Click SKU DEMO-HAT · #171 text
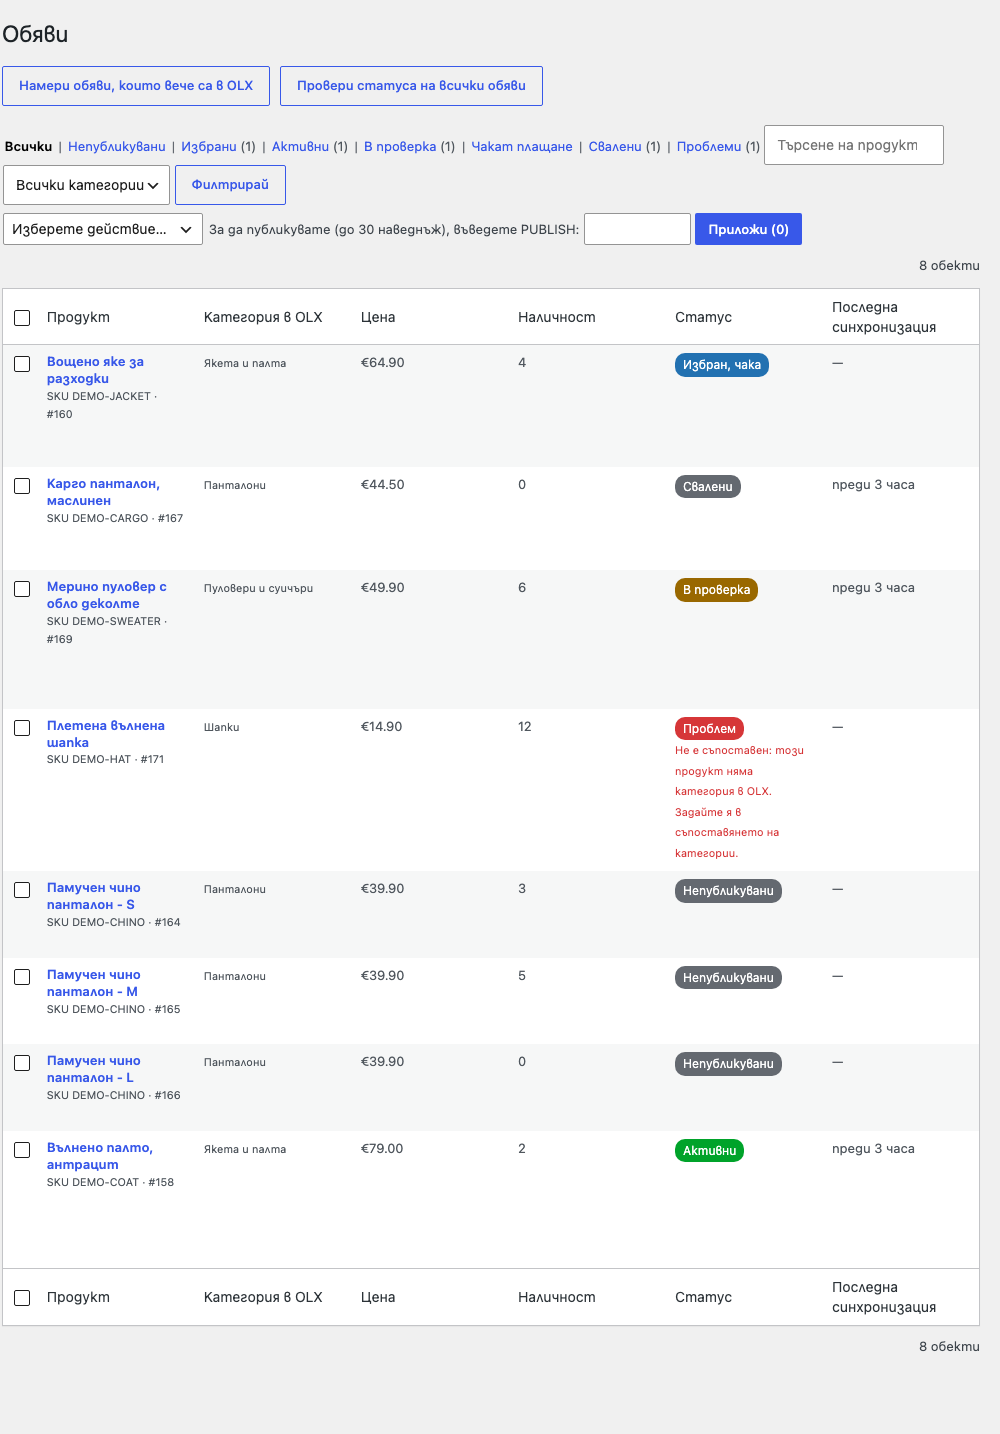Viewport: 1000px width, 1434px height. (x=105, y=760)
